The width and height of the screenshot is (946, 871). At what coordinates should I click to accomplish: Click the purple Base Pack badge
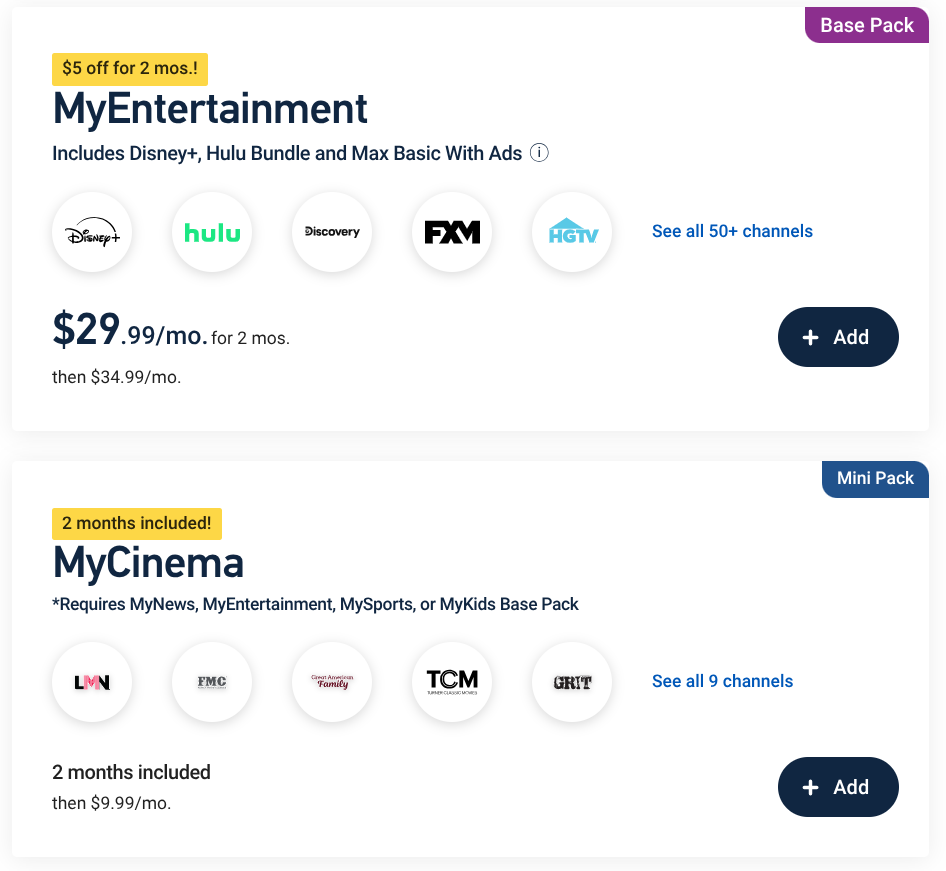click(867, 26)
